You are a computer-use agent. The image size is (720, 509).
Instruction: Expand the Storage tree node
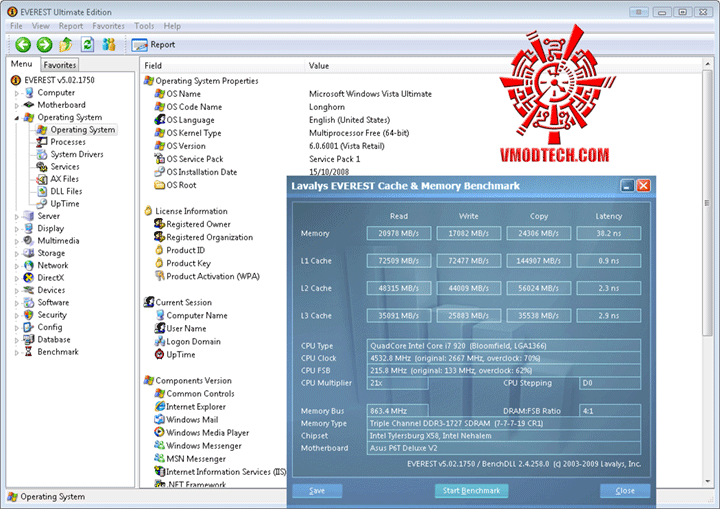[17, 254]
